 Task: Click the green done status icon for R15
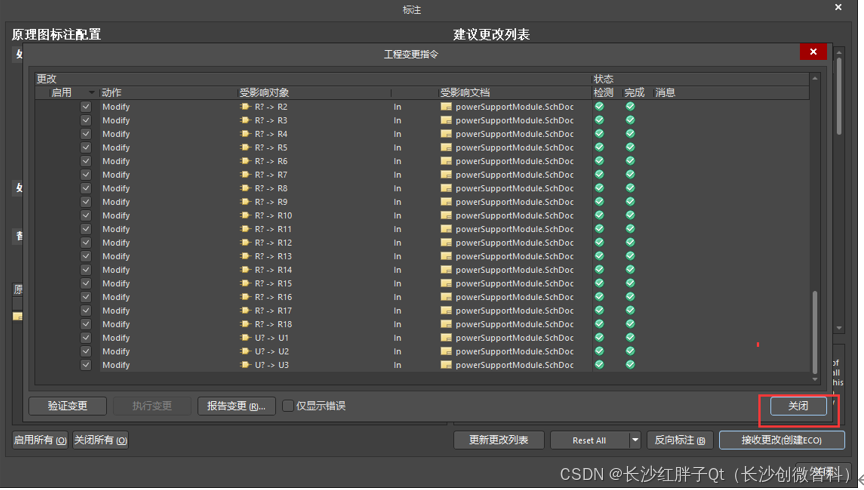click(630, 283)
